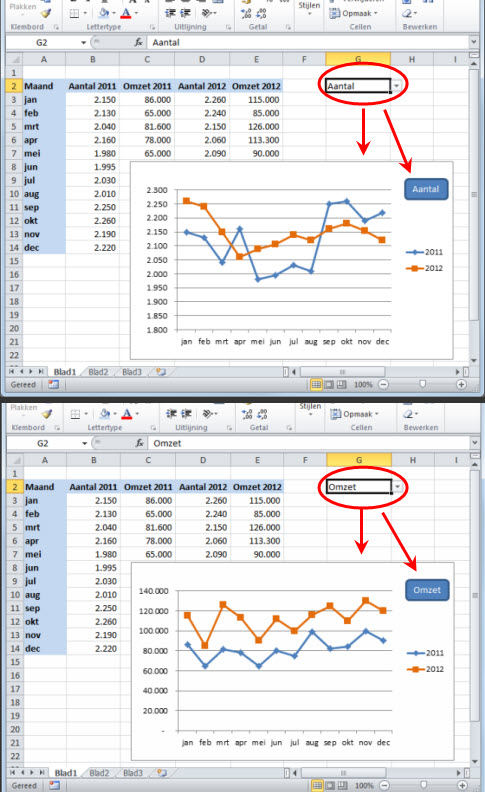This screenshot has height=792, width=485.
Task: Click 2012 legend entry in Omzet chart
Action: coord(425,669)
